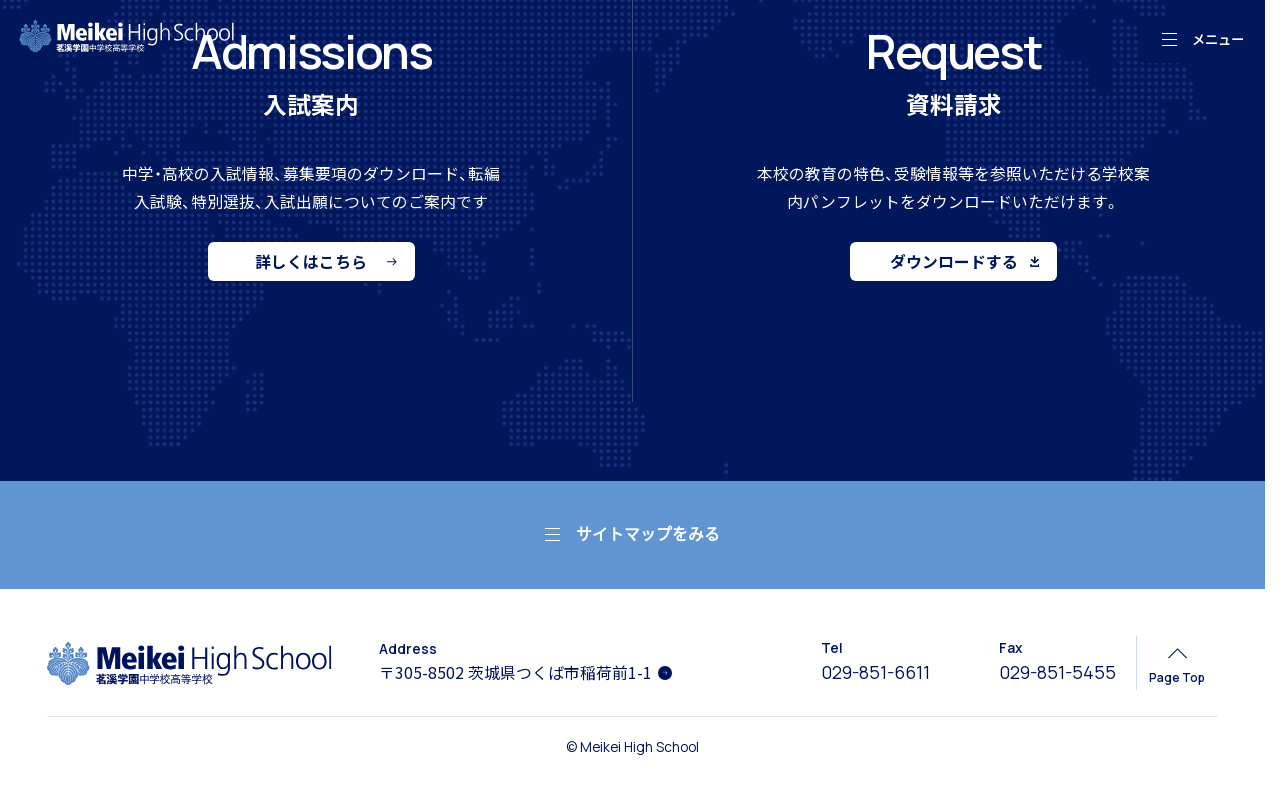Viewport: 1280px width, 800px height.
Task: Click the 資料請求 subtitle
Action: pyautogui.click(x=953, y=106)
